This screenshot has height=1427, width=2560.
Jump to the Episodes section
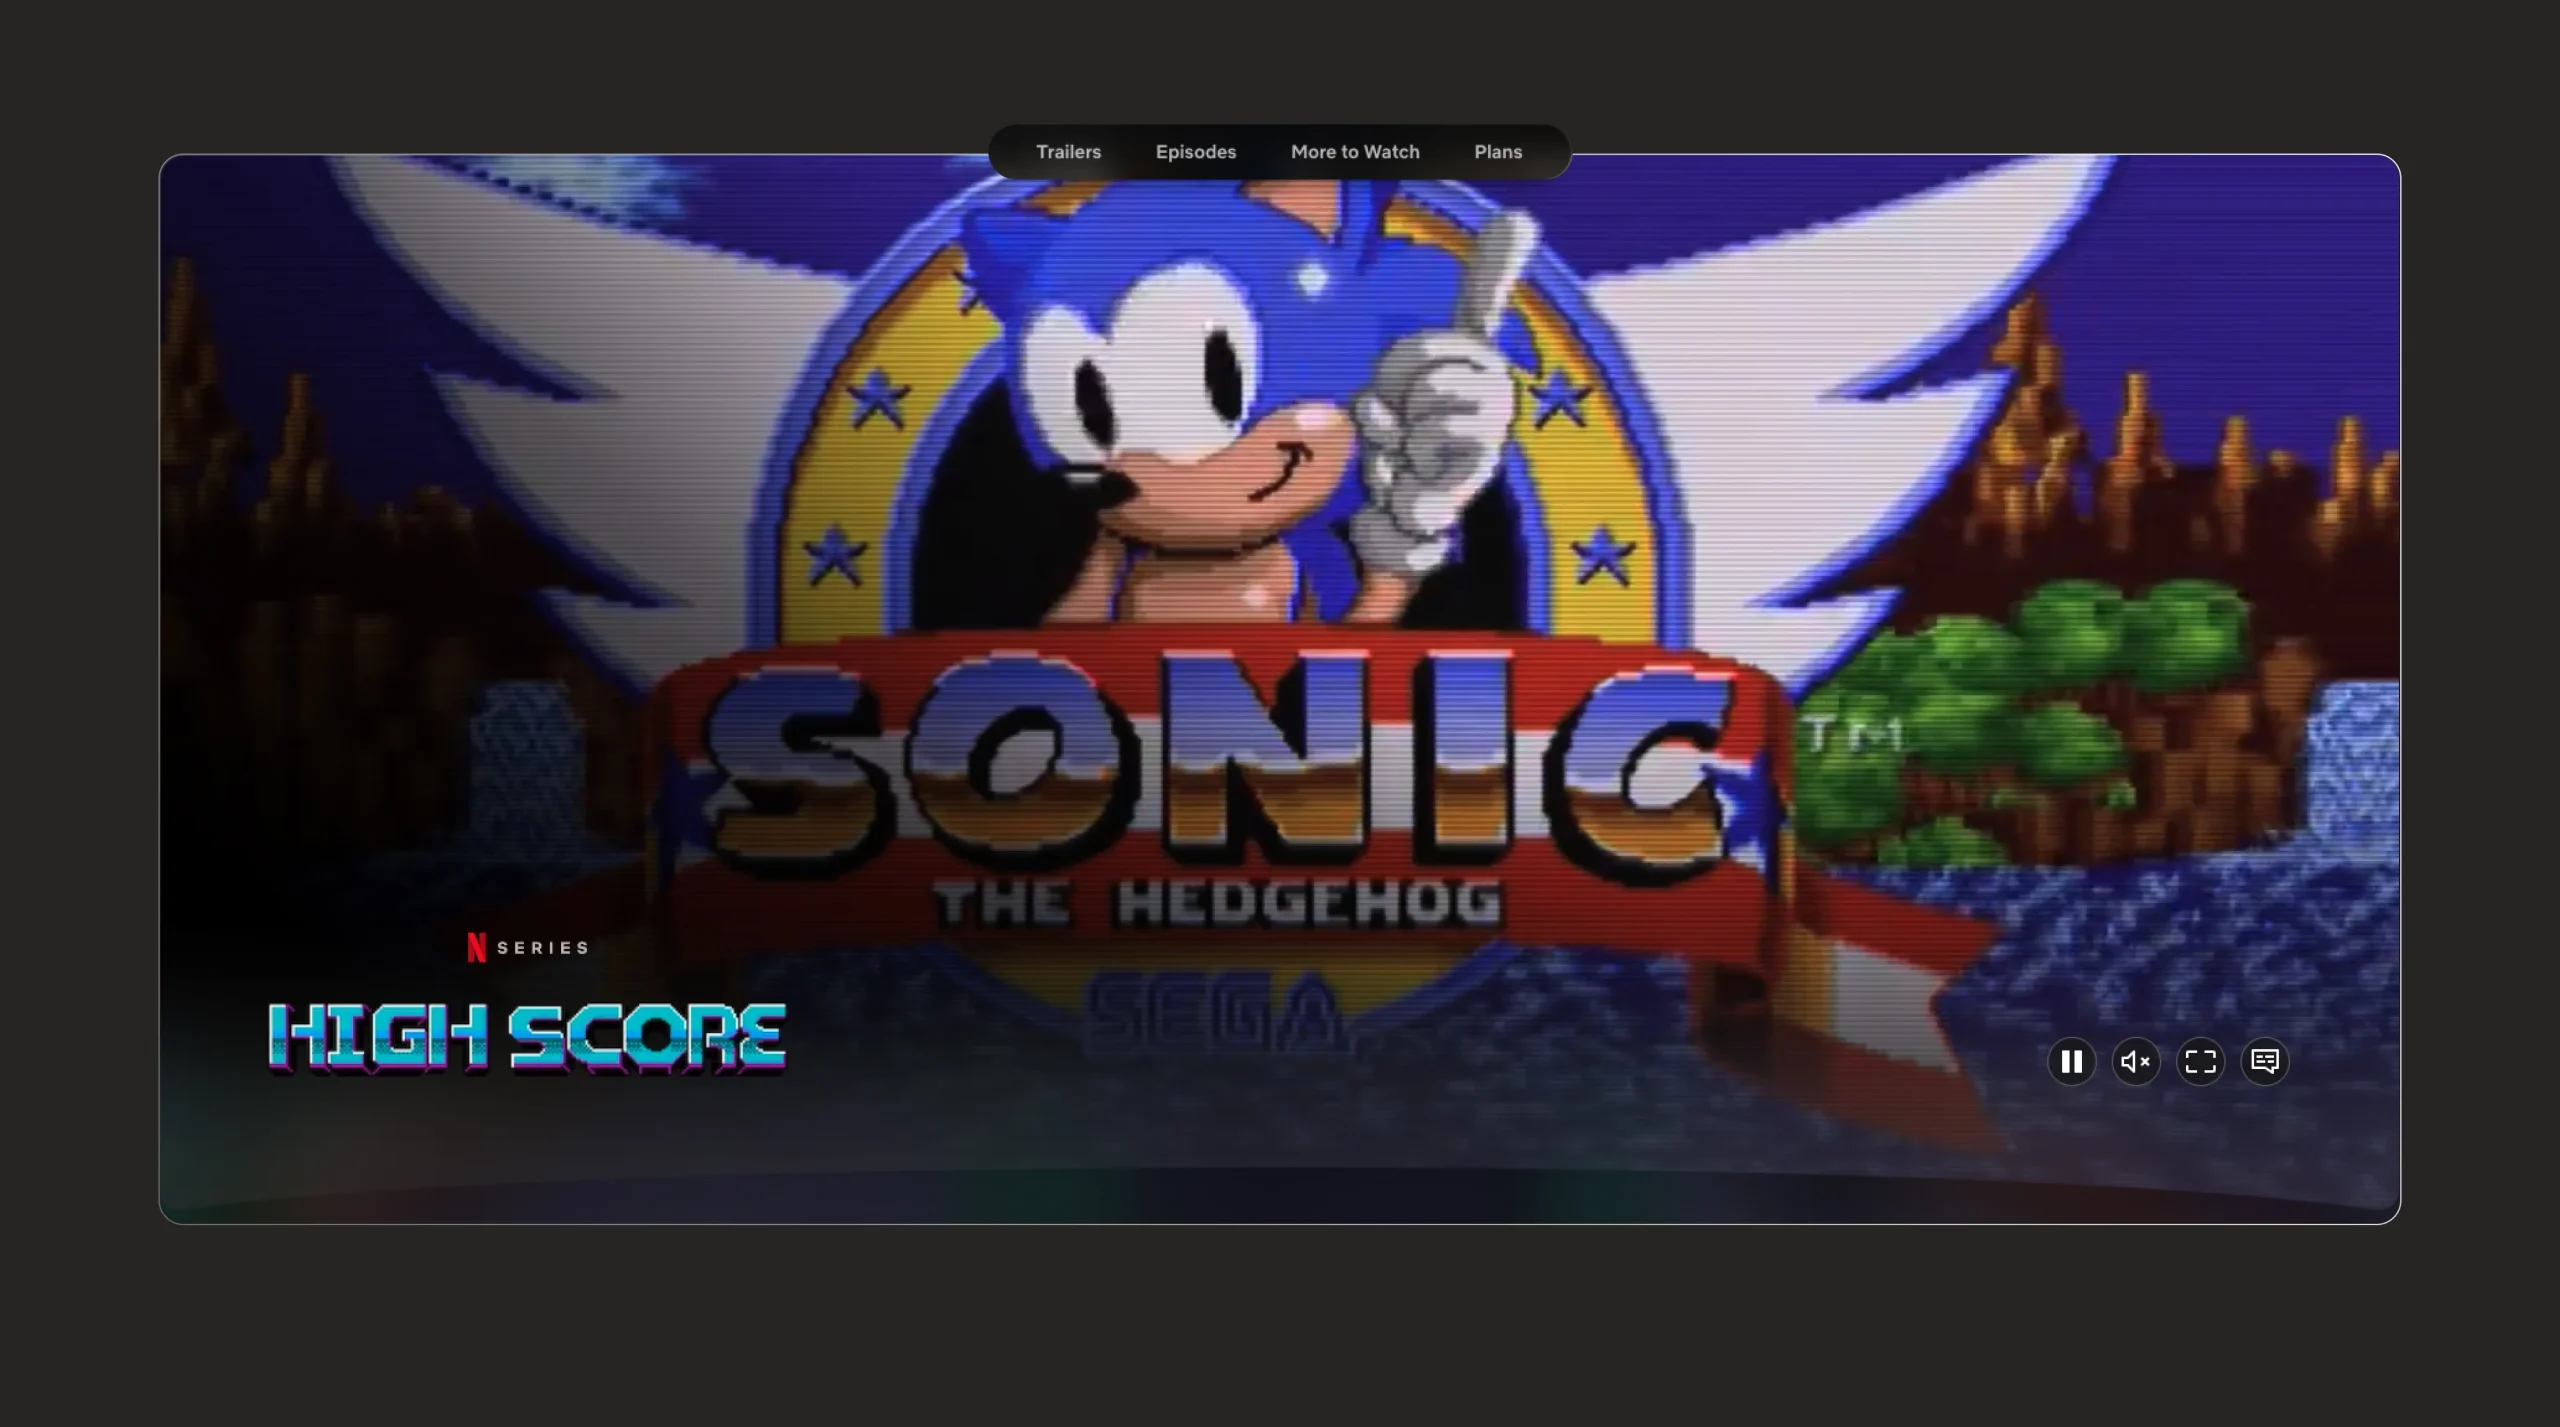pyautogui.click(x=1196, y=152)
